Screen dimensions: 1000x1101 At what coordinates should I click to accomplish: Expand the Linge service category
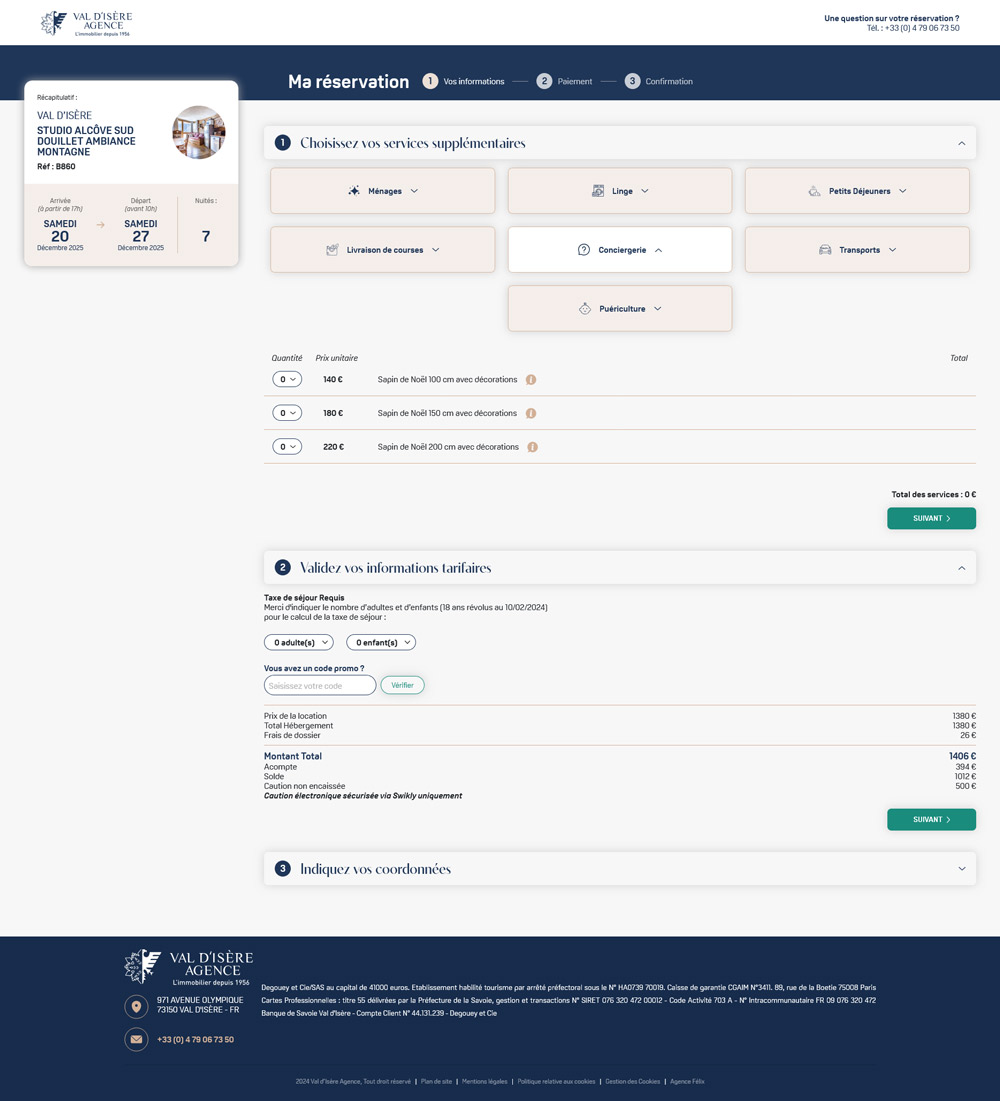619,191
